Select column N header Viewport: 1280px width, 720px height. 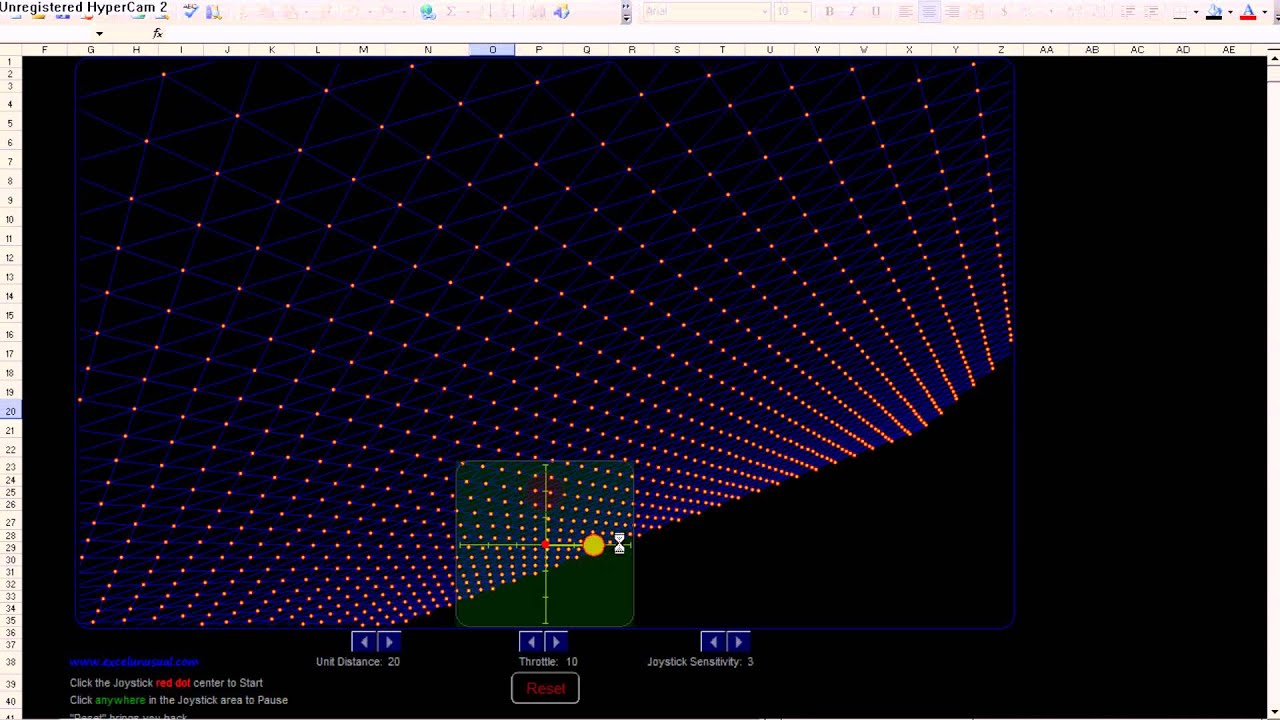pyautogui.click(x=427, y=49)
